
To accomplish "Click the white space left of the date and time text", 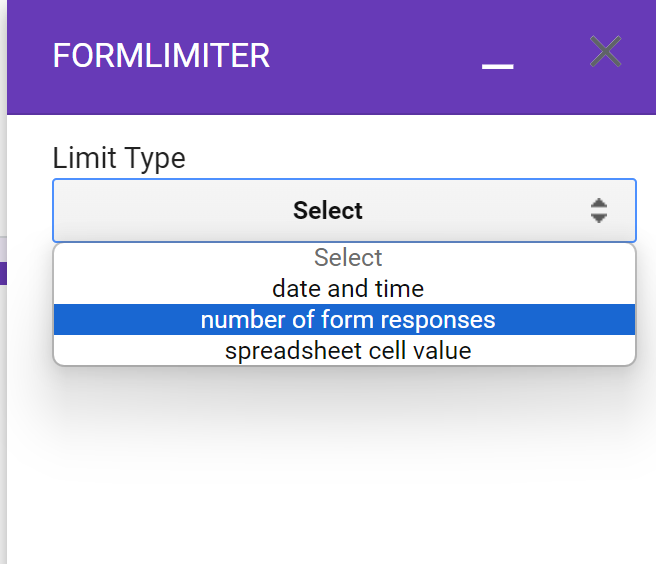I will pyautogui.click(x=150, y=289).
